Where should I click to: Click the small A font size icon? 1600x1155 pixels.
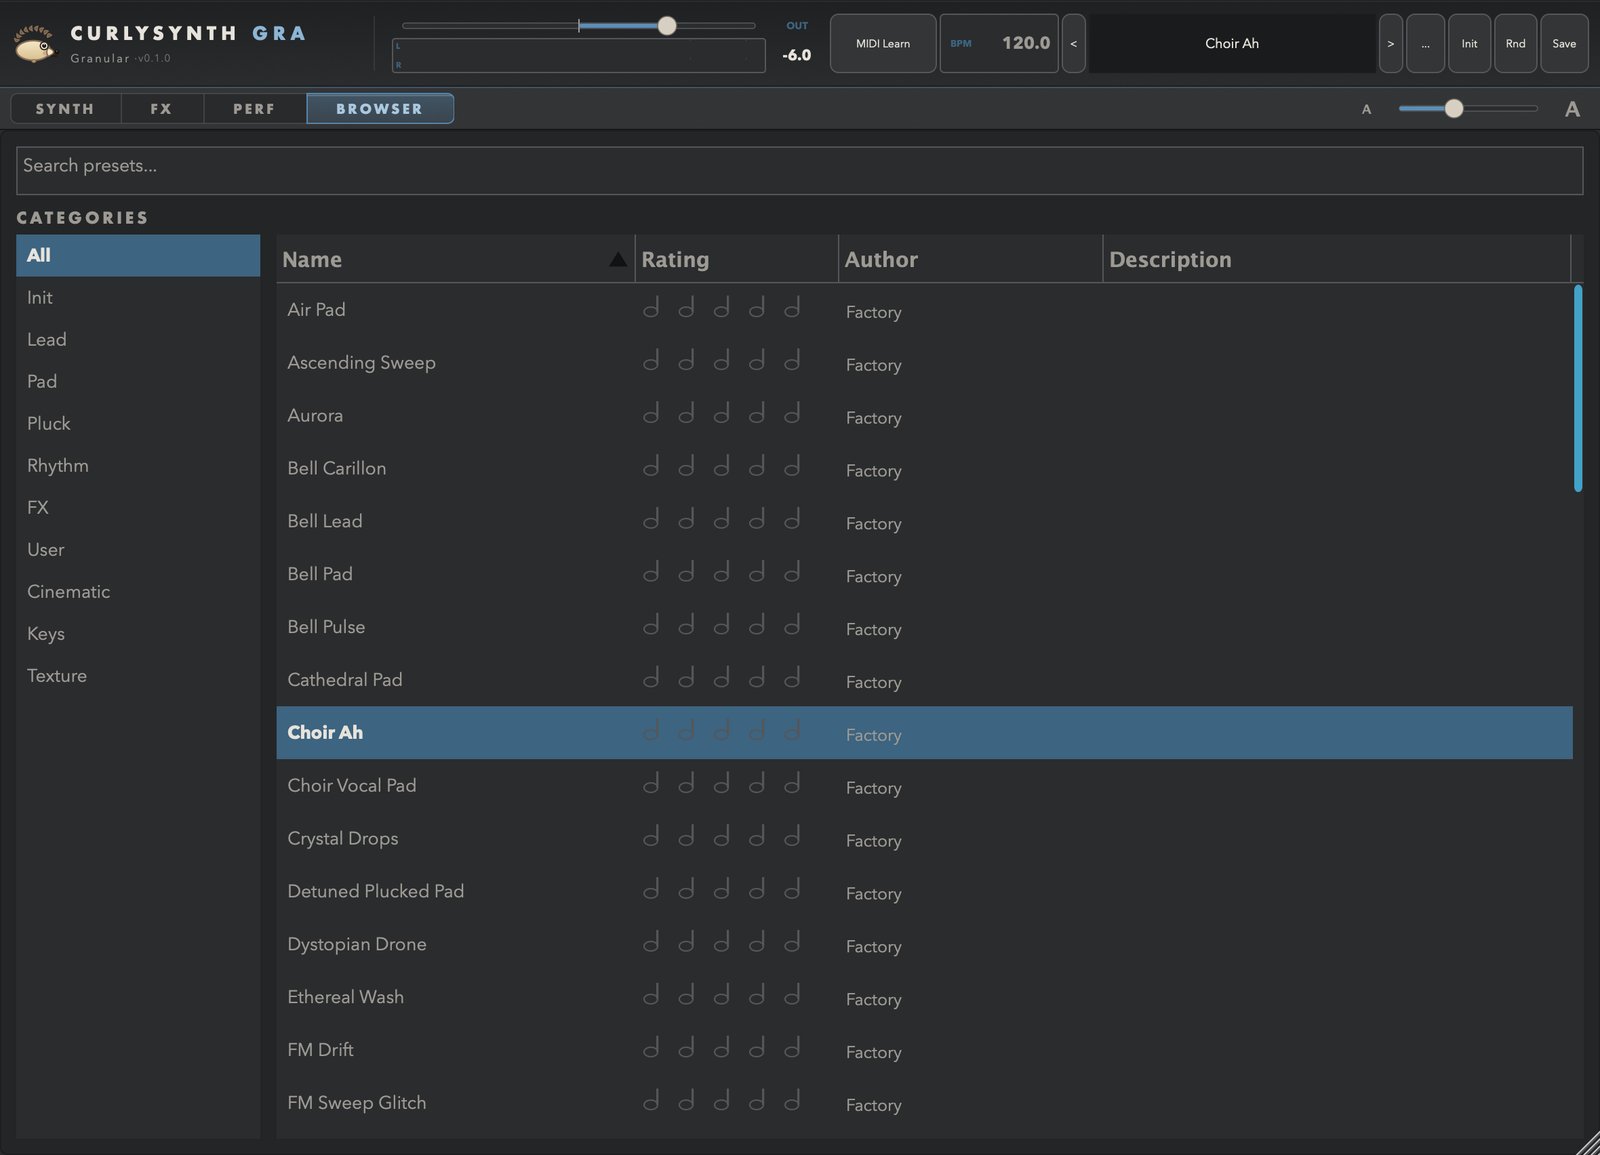(x=1366, y=109)
